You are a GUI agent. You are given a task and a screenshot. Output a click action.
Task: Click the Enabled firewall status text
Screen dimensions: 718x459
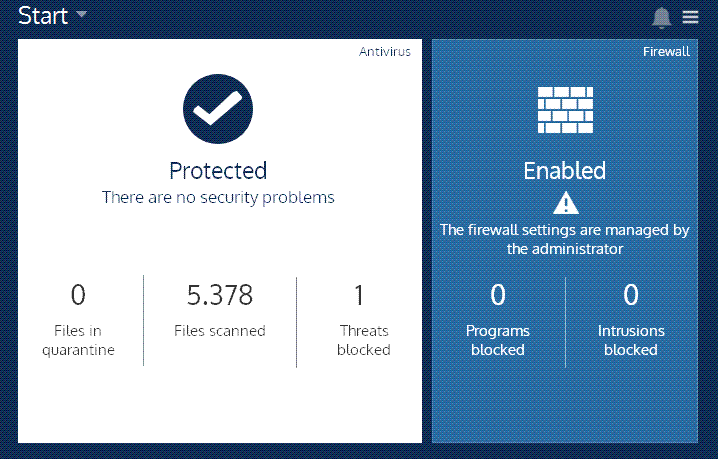click(x=565, y=171)
